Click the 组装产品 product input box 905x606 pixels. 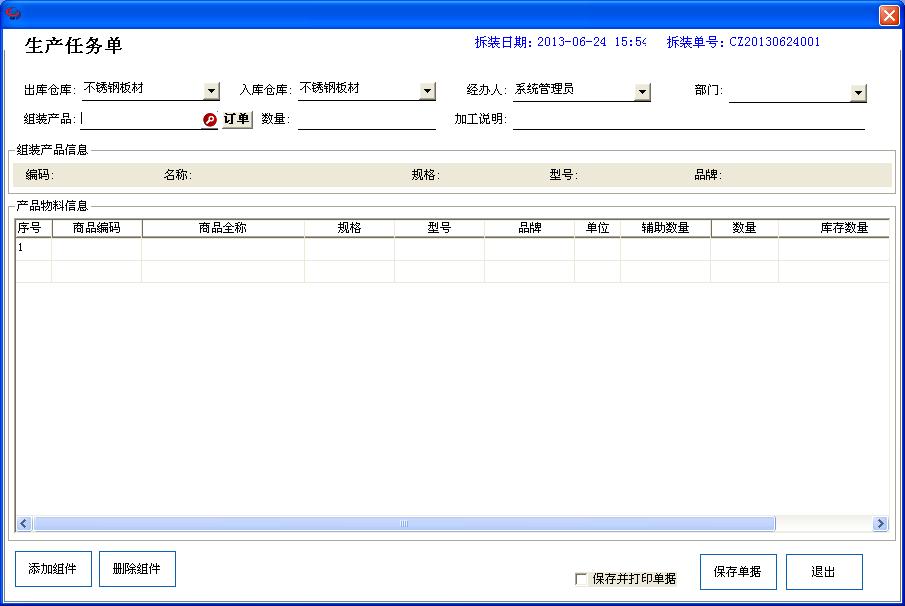pos(140,119)
